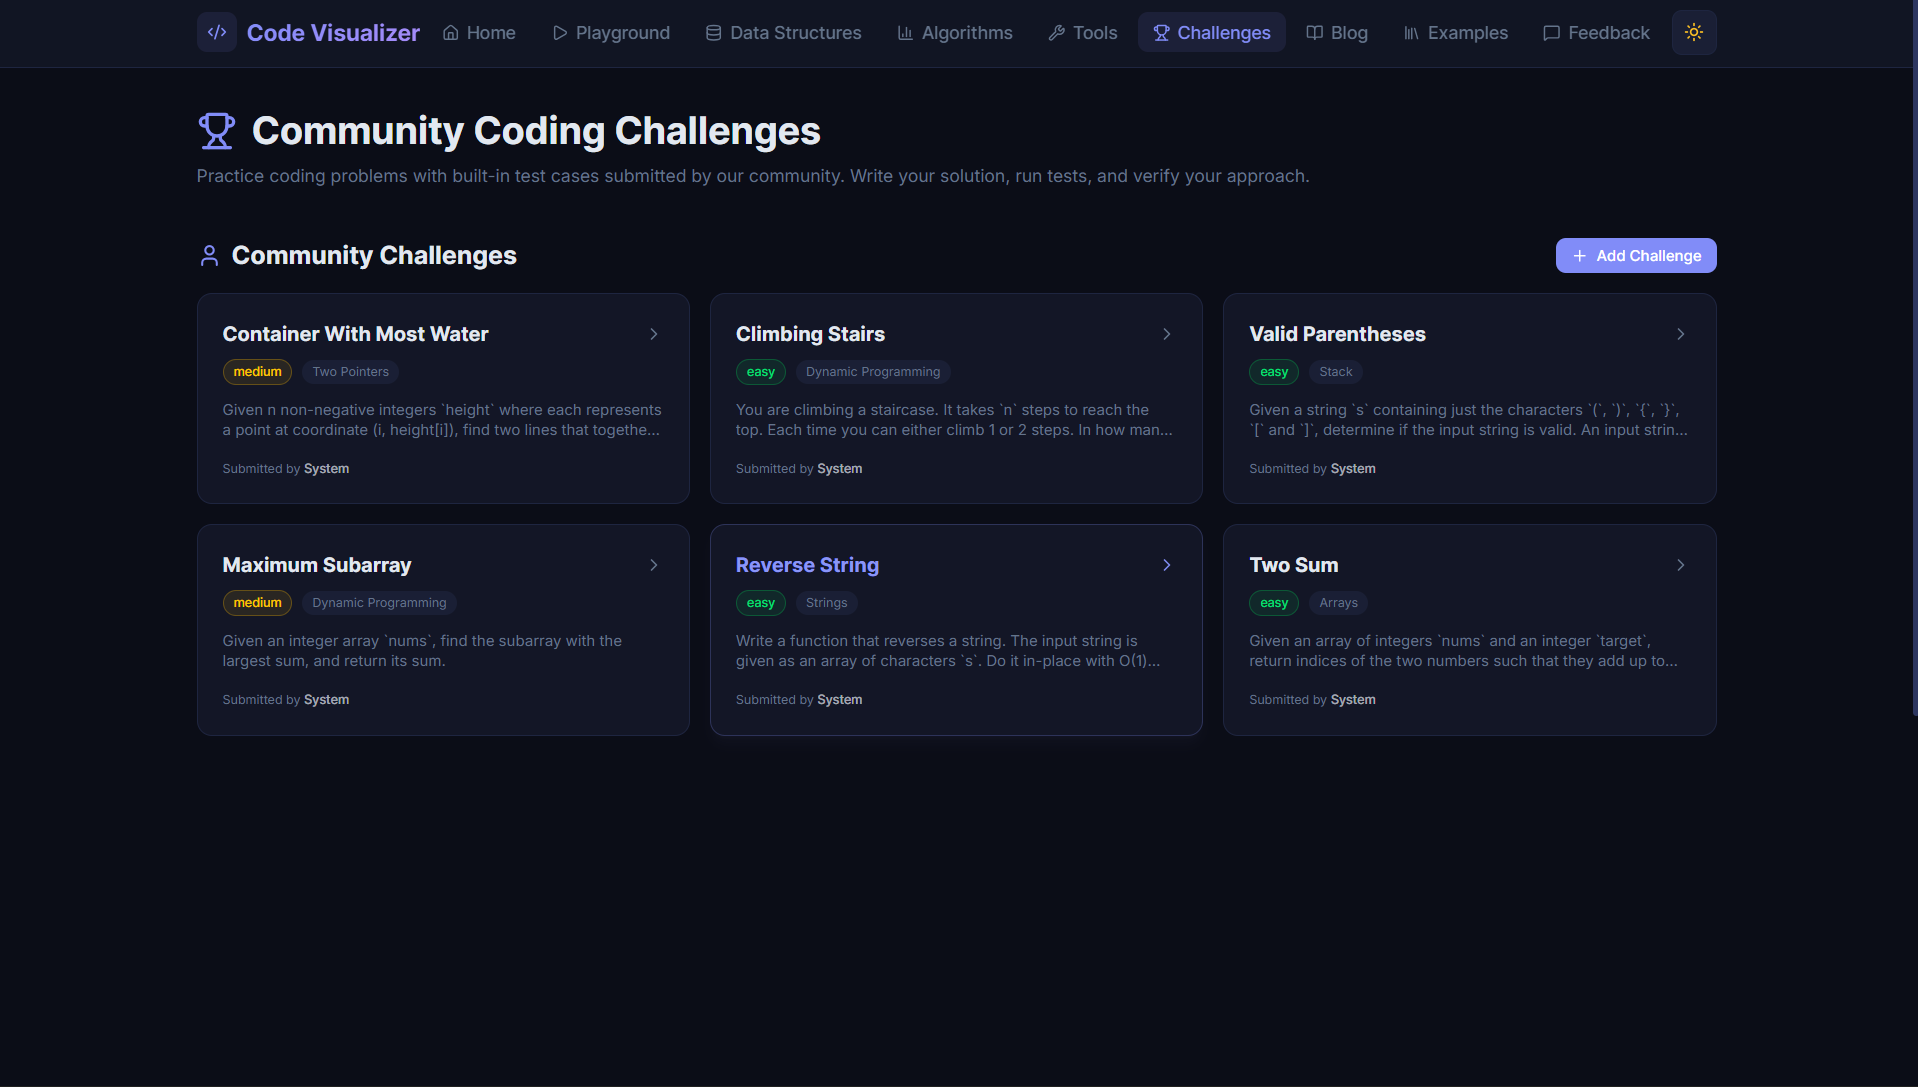Open the Feedback nav item
The width and height of the screenshot is (1918, 1087).
pos(1596,33)
